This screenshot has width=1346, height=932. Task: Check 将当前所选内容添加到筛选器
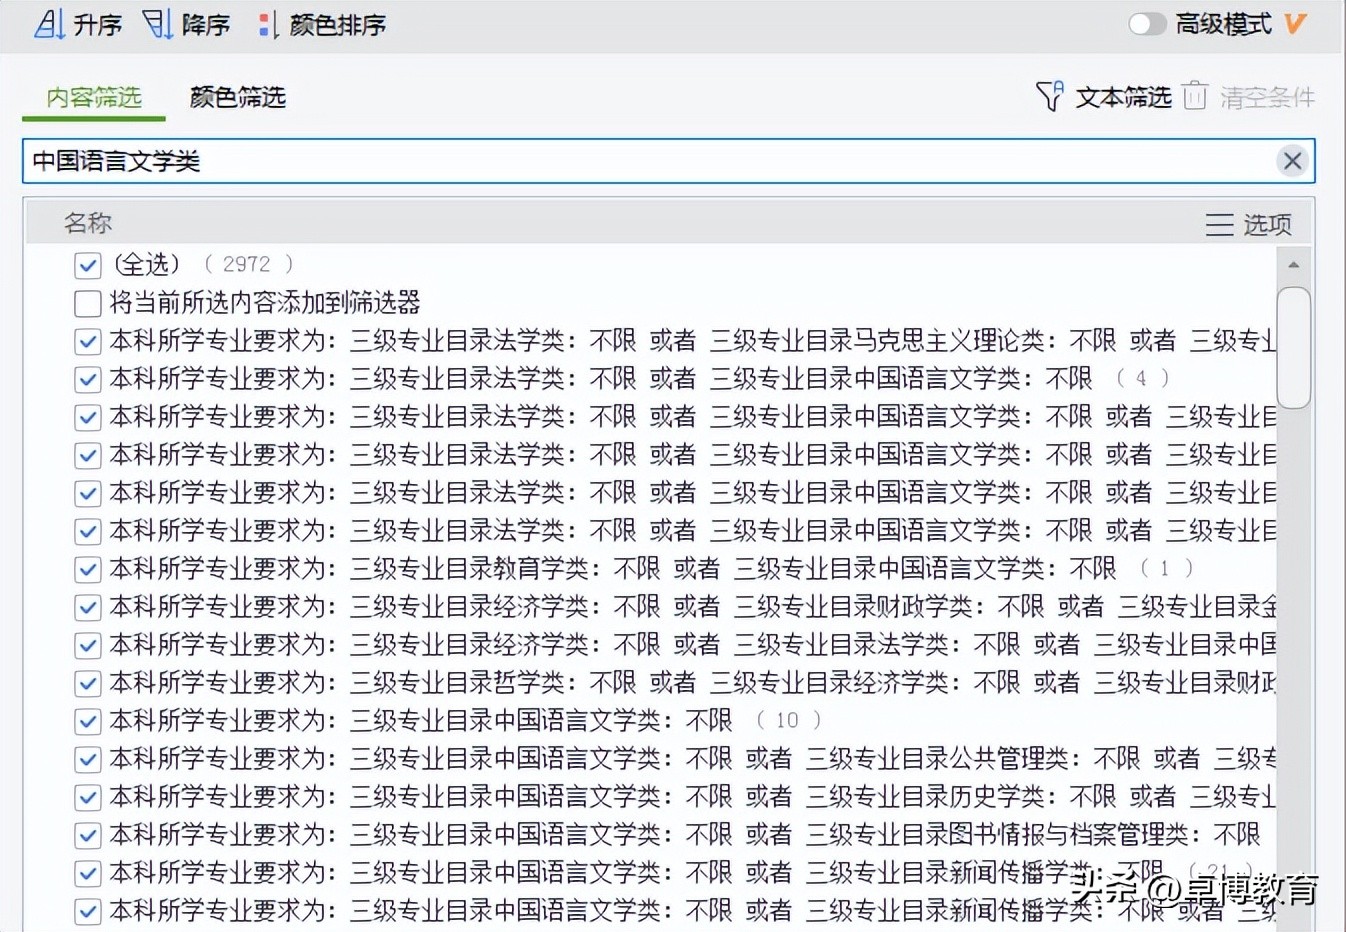point(87,303)
